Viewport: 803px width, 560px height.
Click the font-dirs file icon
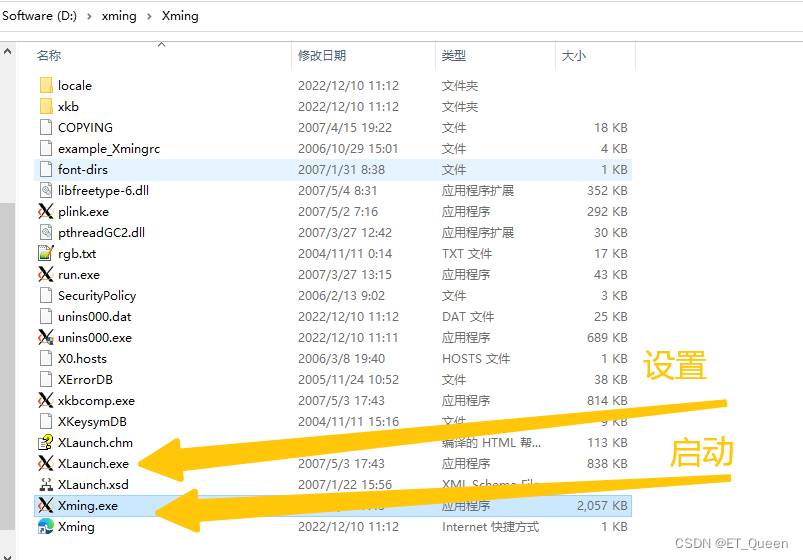[x=46, y=170]
